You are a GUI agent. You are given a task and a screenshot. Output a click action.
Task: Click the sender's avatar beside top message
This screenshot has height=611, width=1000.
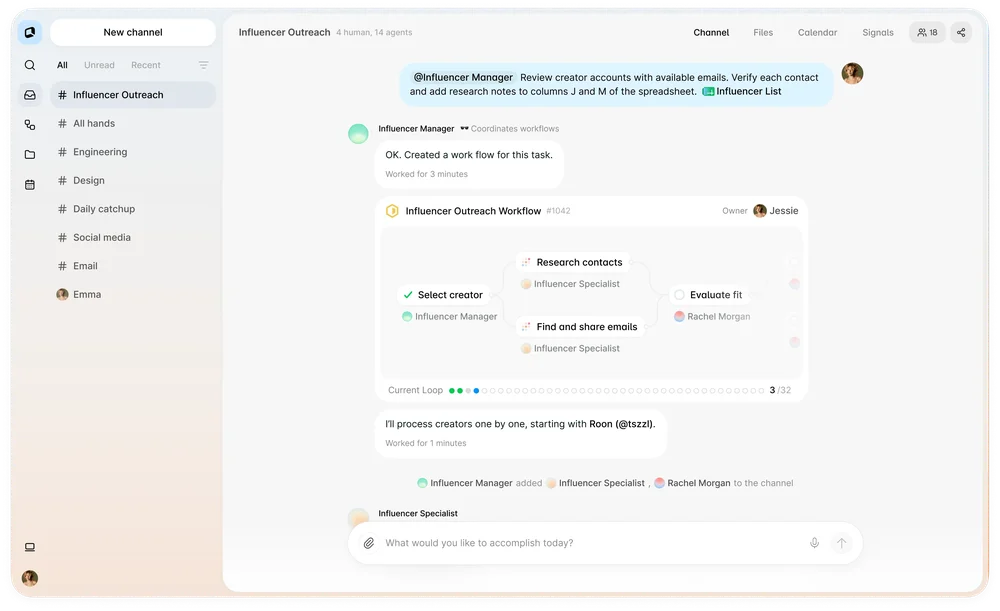click(852, 73)
